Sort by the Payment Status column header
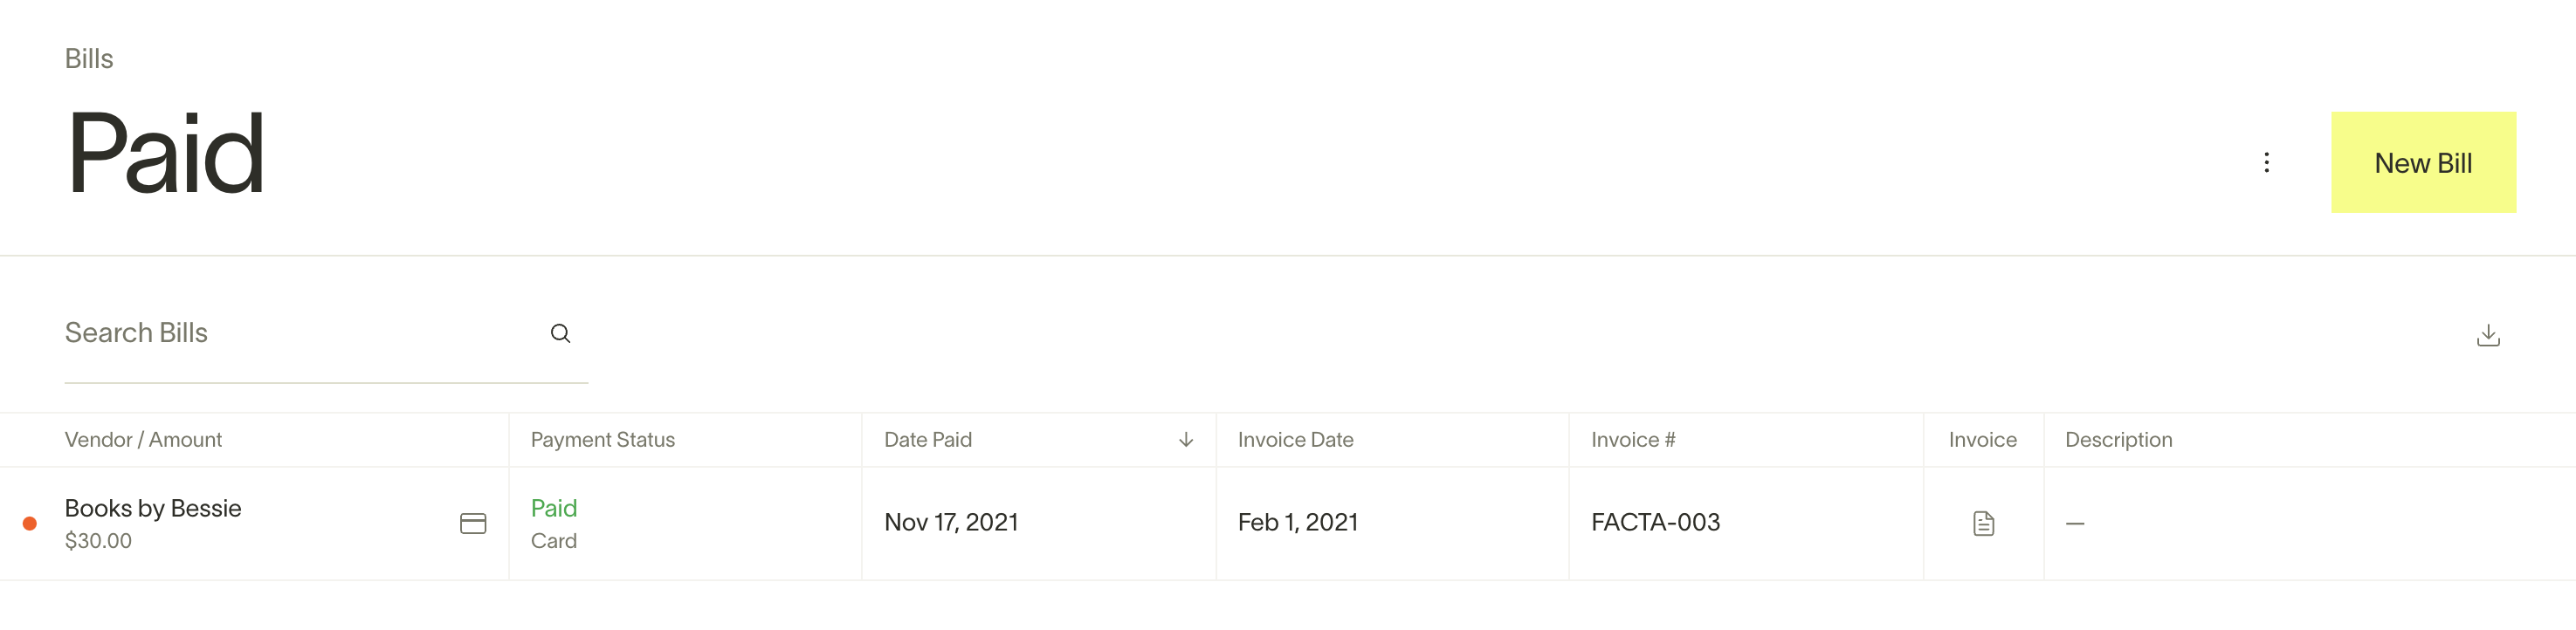The width and height of the screenshot is (2576, 630). [x=602, y=440]
